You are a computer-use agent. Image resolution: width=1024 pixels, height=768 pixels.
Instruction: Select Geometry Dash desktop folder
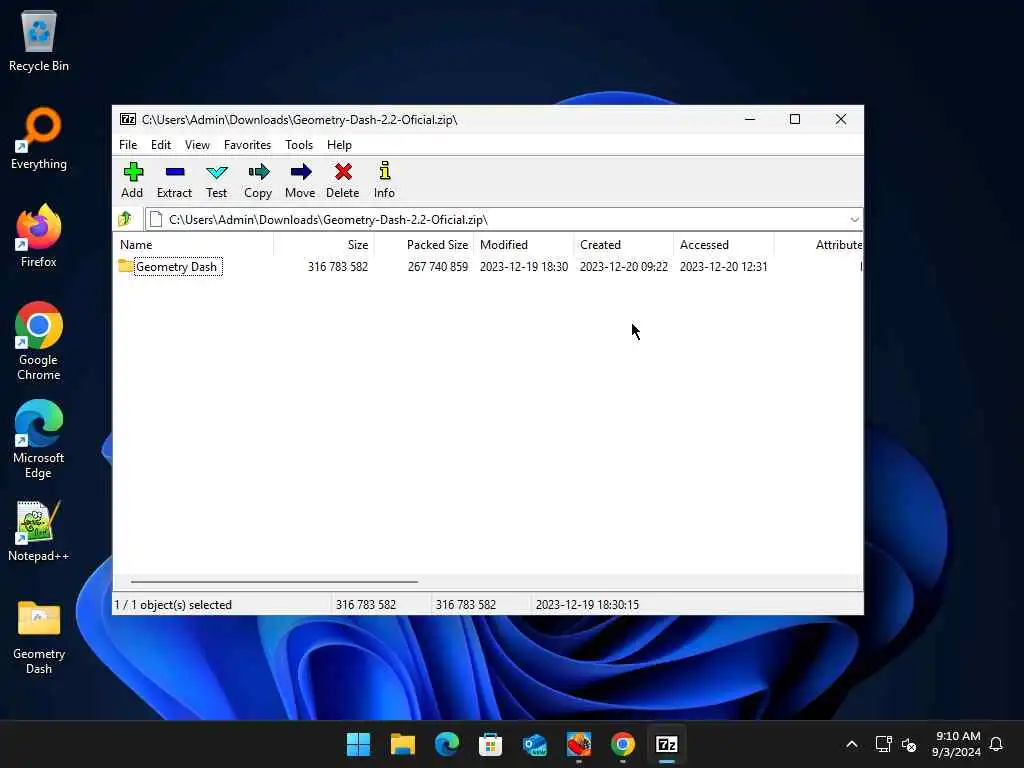[39, 636]
